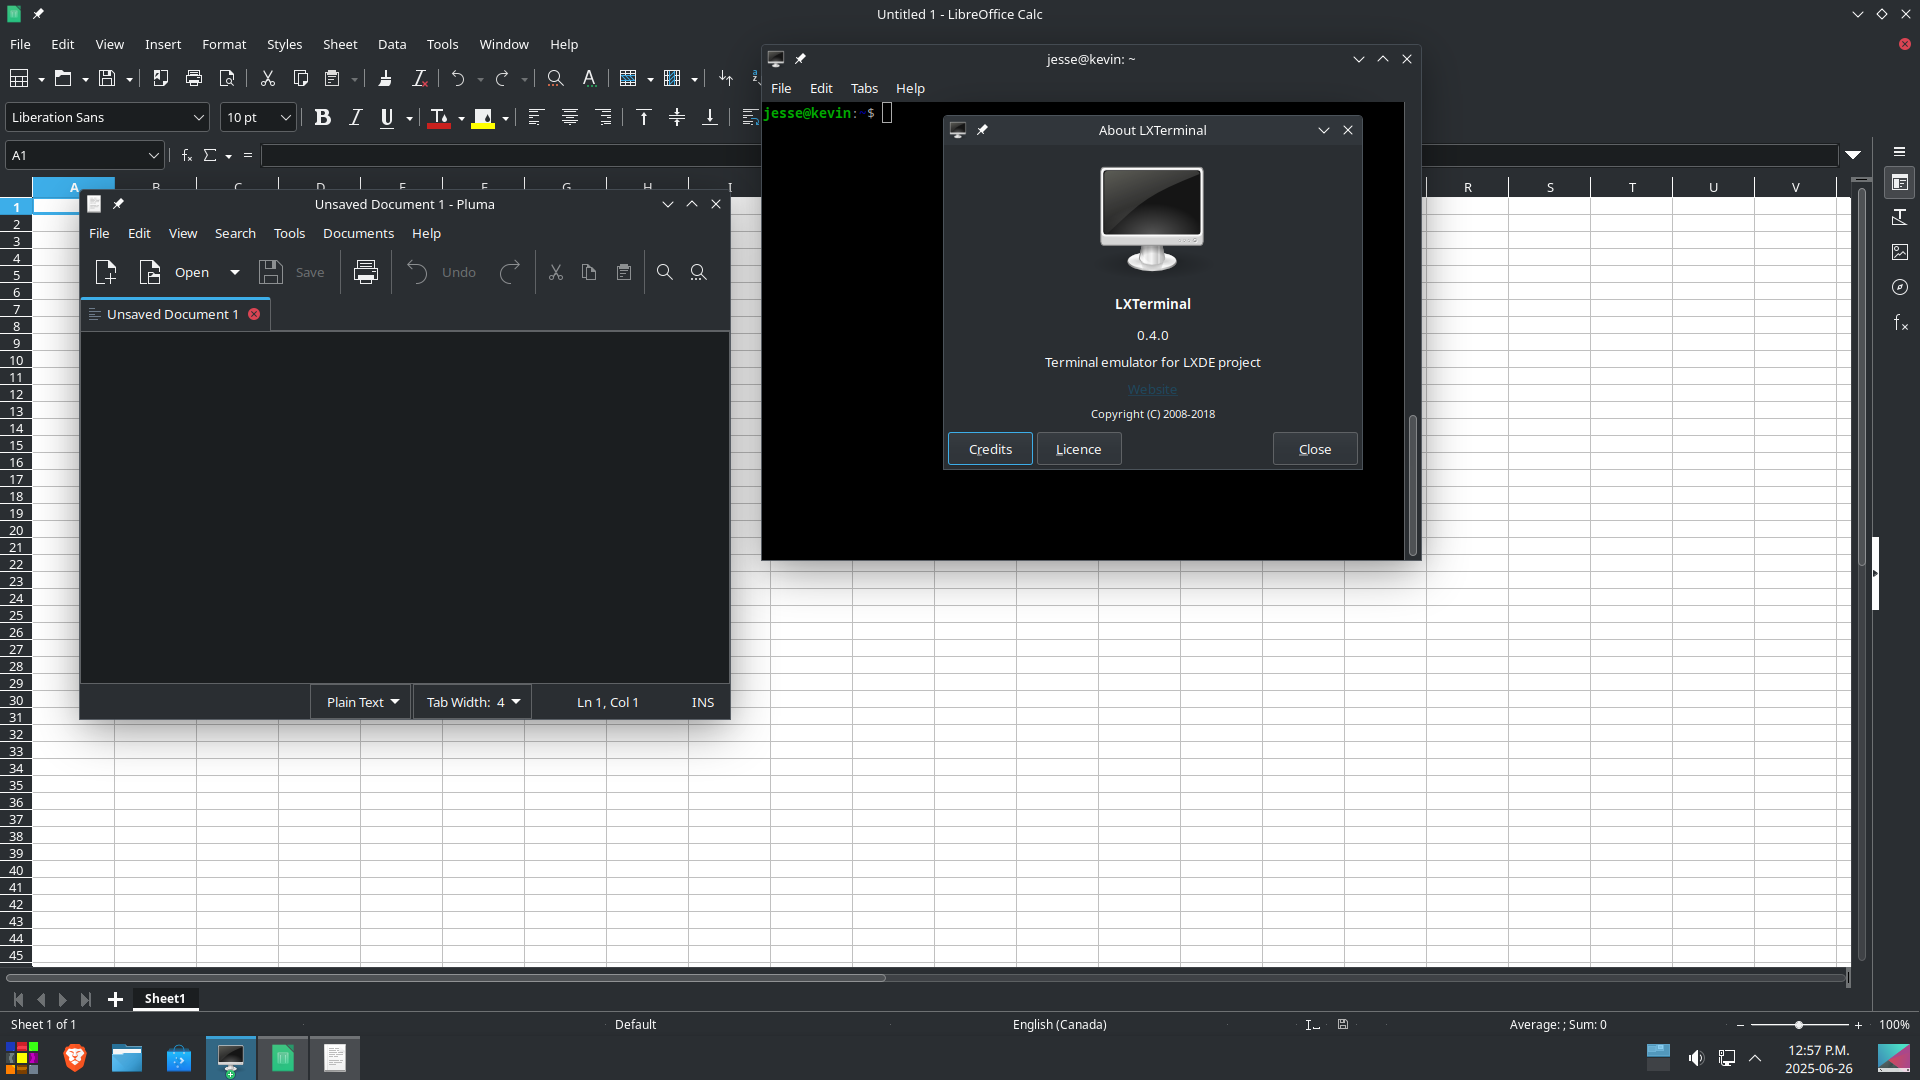Open Calc sidebar Styles icon
Image resolution: width=1920 pixels, height=1080 pixels.
pos(1900,217)
